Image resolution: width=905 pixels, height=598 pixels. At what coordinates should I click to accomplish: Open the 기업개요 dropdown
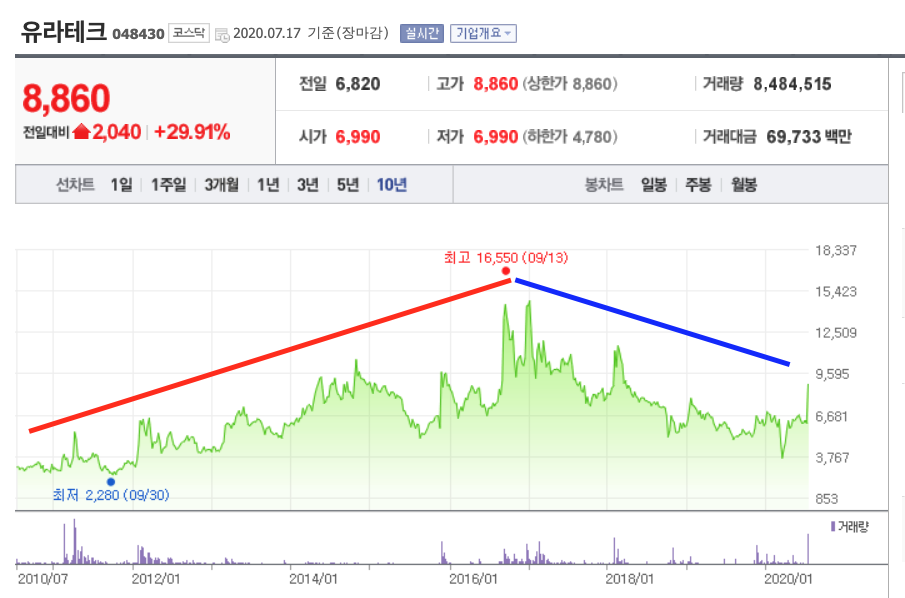pyautogui.click(x=483, y=33)
